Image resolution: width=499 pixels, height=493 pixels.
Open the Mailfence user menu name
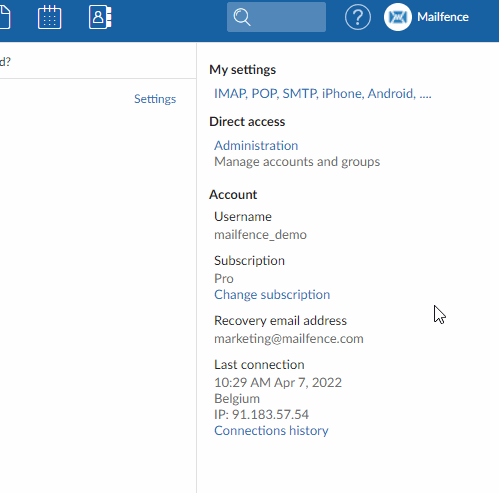[443, 17]
